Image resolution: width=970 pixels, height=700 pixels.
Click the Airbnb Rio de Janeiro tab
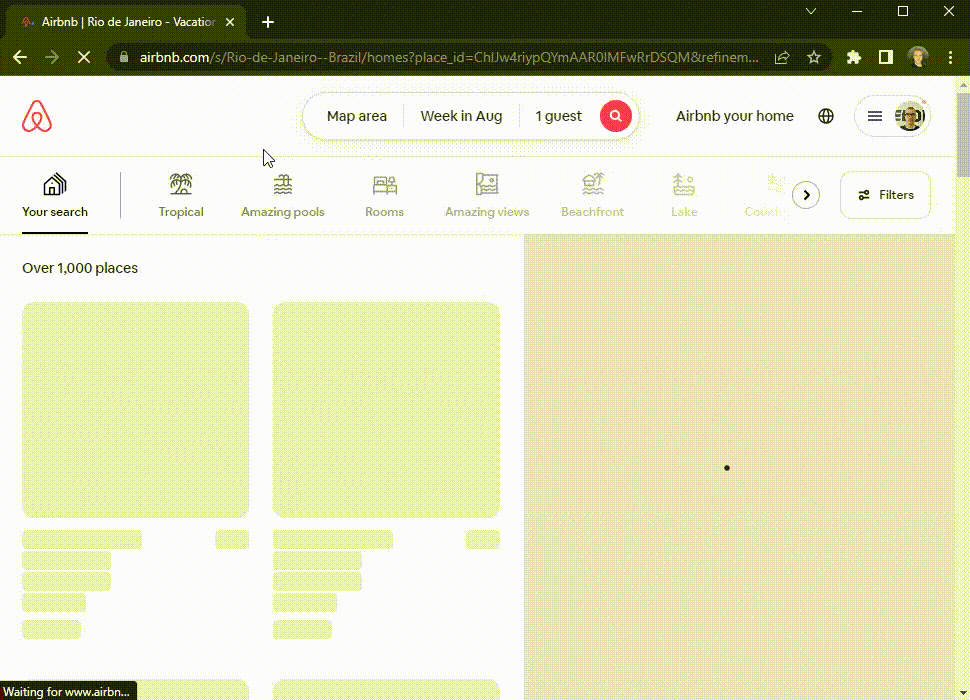pyautogui.click(x=126, y=22)
